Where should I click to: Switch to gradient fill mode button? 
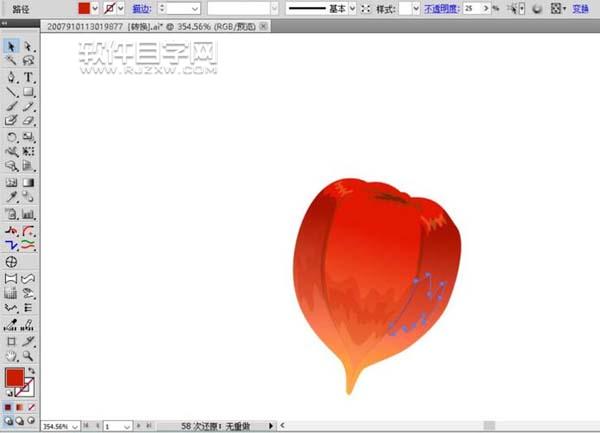pyautogui.click(x=20, y=407)
